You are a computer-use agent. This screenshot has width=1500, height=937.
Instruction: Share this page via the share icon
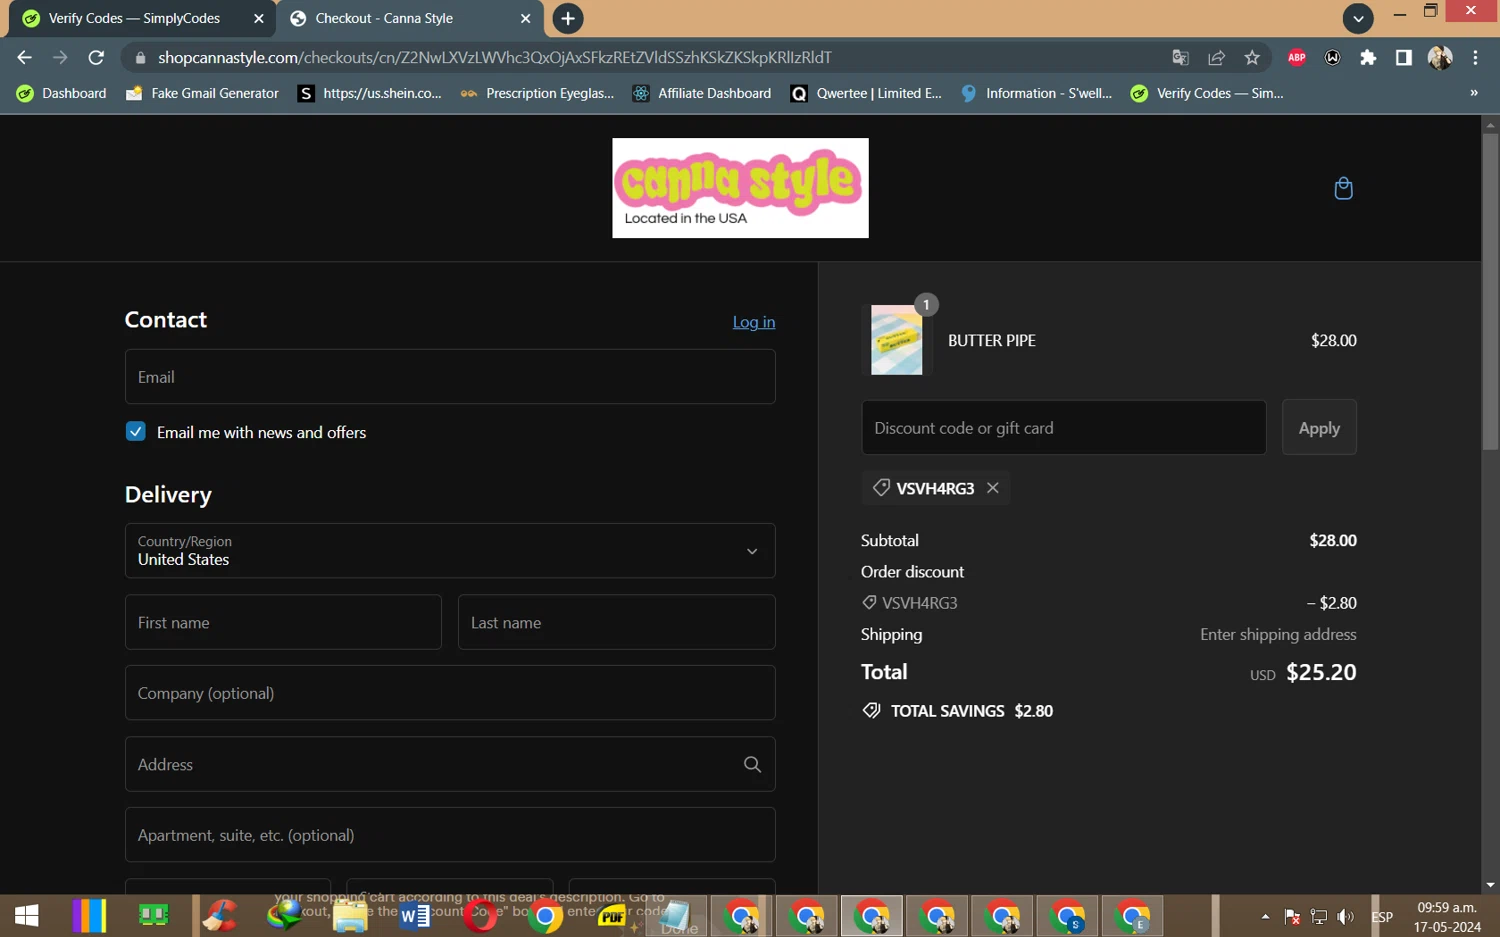[x=1216, y=58]
